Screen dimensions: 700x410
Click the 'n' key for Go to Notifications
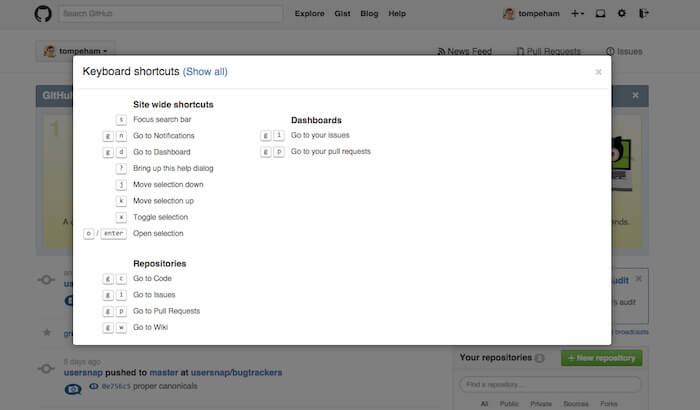pyautogui.click(x=121, y=136)
